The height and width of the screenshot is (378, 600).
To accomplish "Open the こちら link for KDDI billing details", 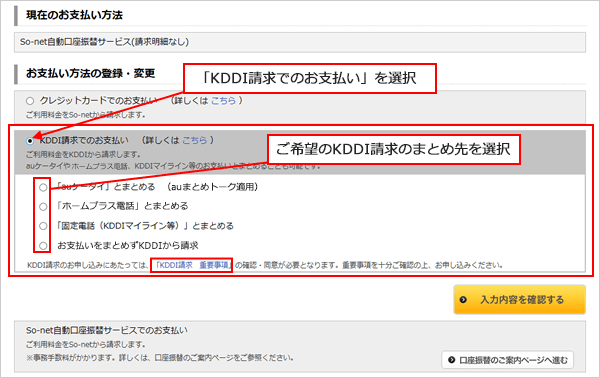I will (194, 140).
